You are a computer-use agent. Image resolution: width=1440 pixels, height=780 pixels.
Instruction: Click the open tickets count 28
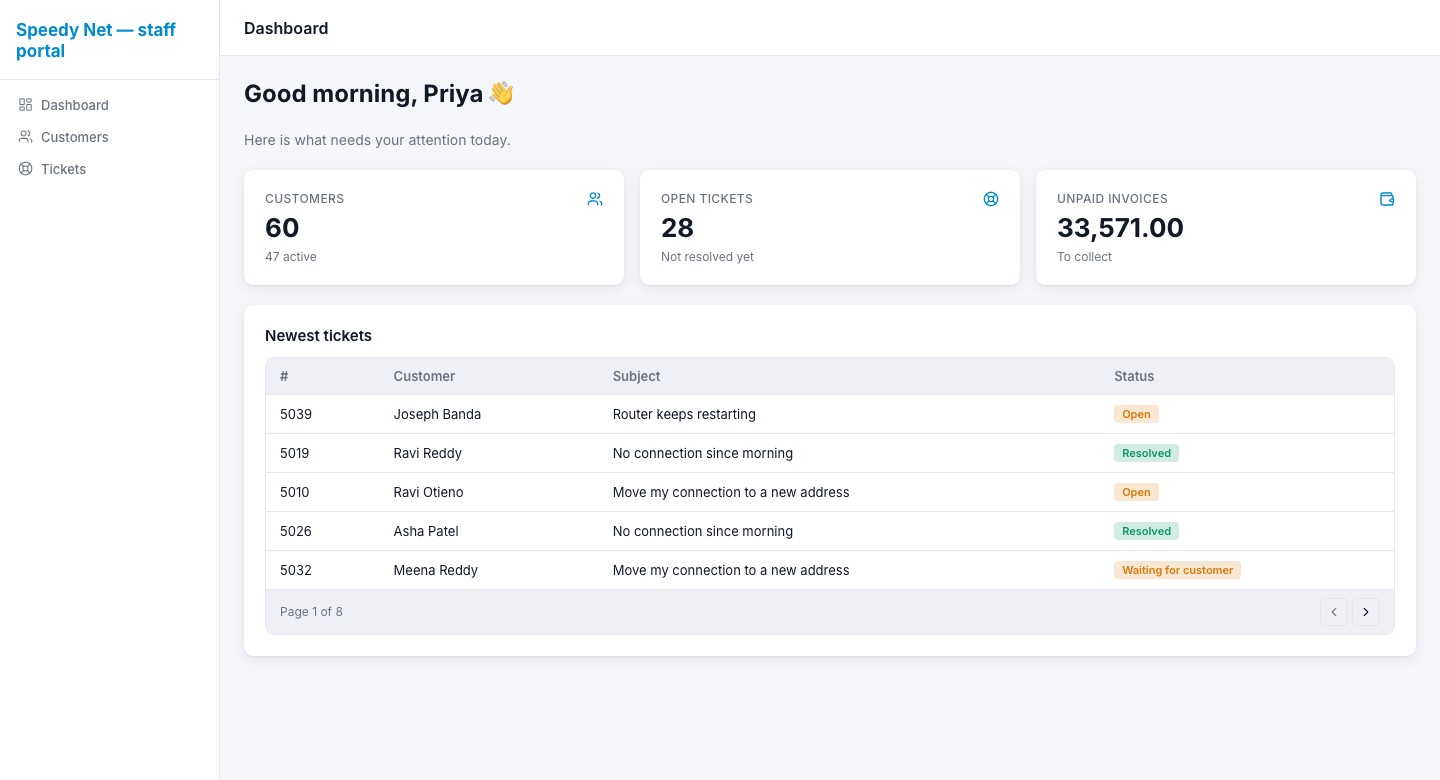point(677,228)
